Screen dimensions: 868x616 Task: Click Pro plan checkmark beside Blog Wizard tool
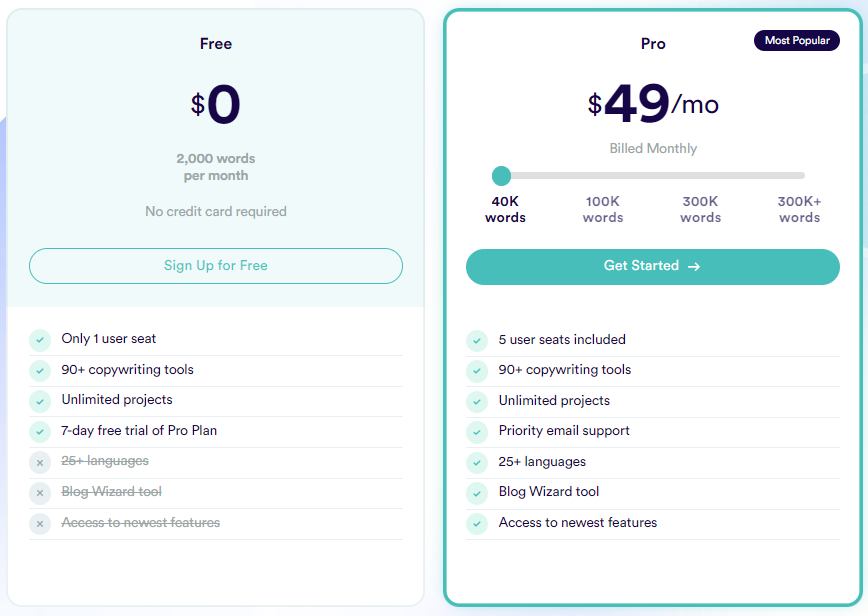477,493
